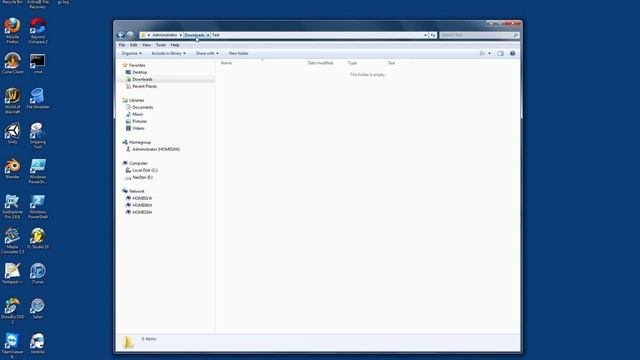
Task: Select pc.log file on desktop
Action: (63, 2)
